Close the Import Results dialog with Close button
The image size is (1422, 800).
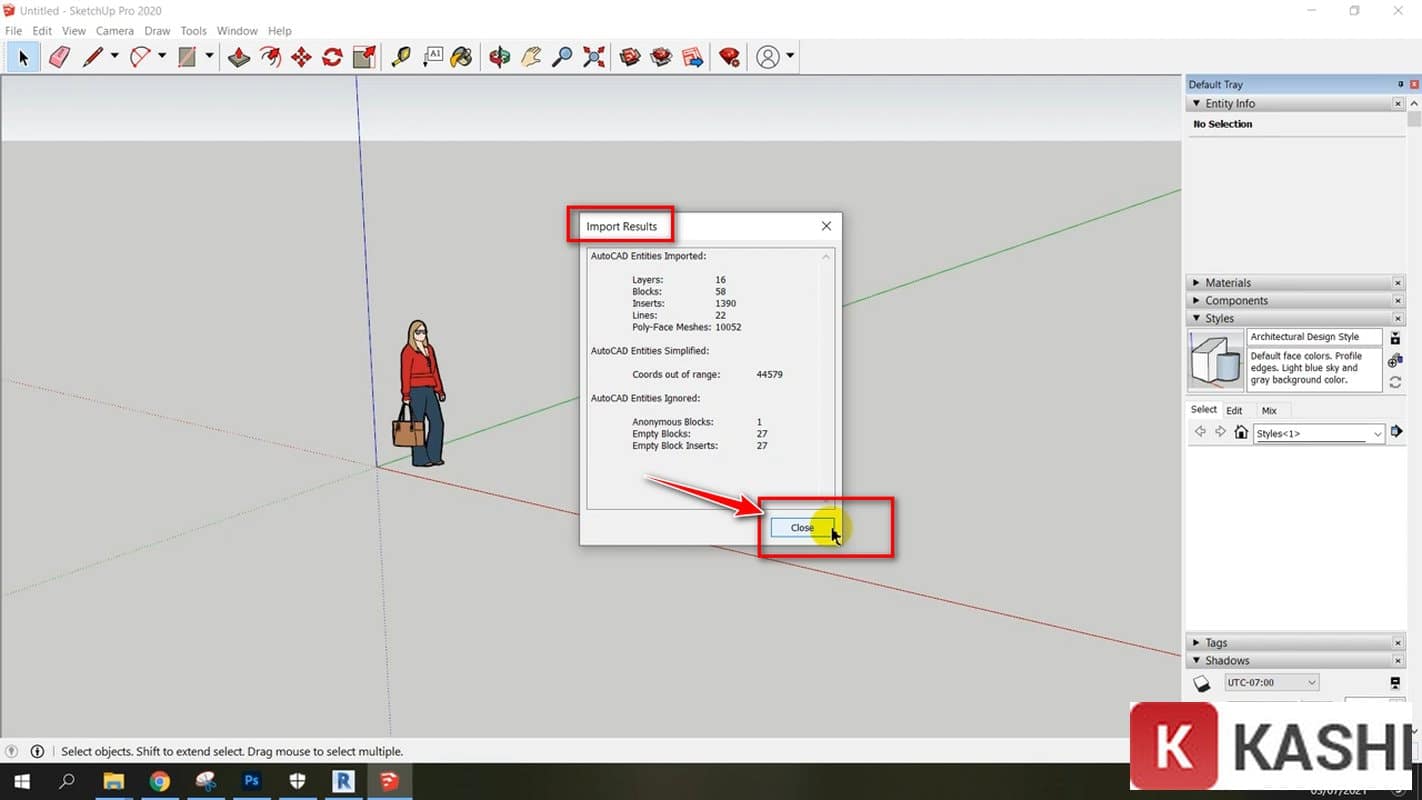[x=802, y=528]
